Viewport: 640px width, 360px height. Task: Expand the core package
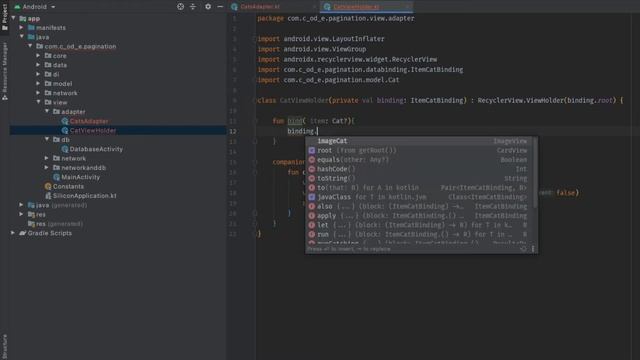click(x=38, y=56)
